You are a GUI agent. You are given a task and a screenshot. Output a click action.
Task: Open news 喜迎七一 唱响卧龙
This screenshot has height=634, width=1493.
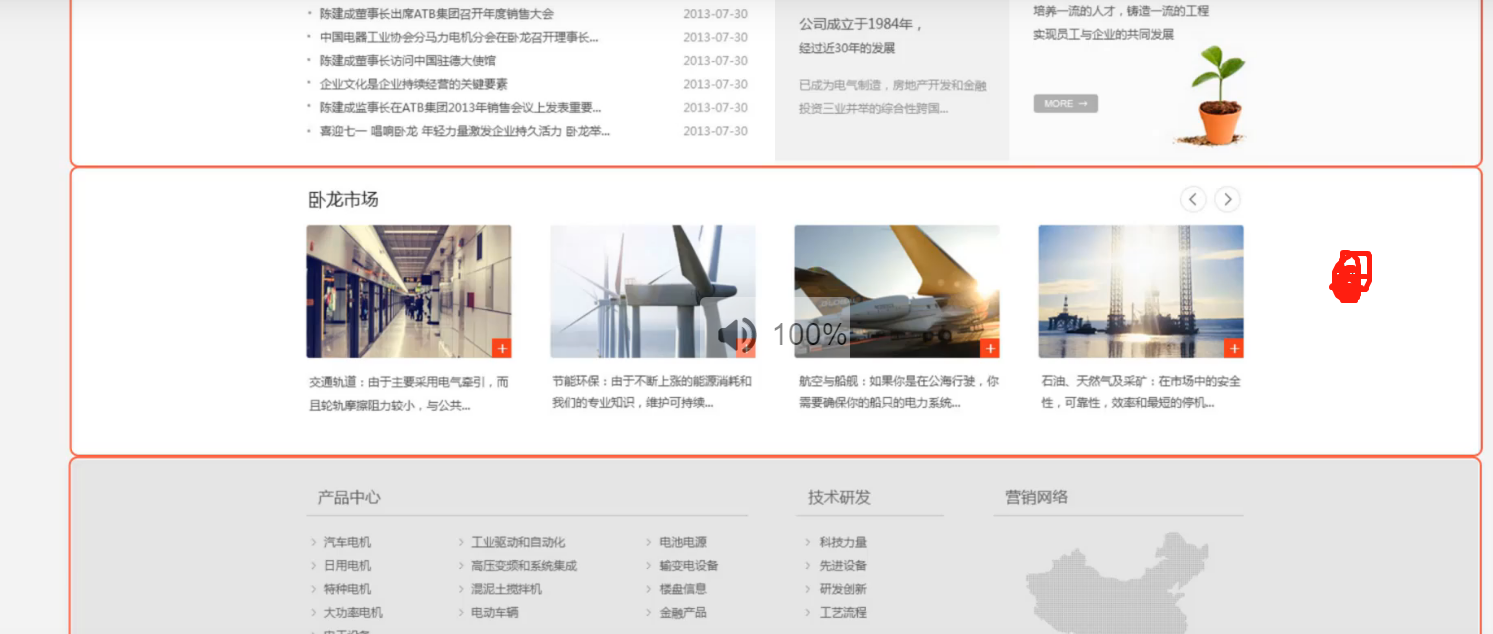click(465, 131)
